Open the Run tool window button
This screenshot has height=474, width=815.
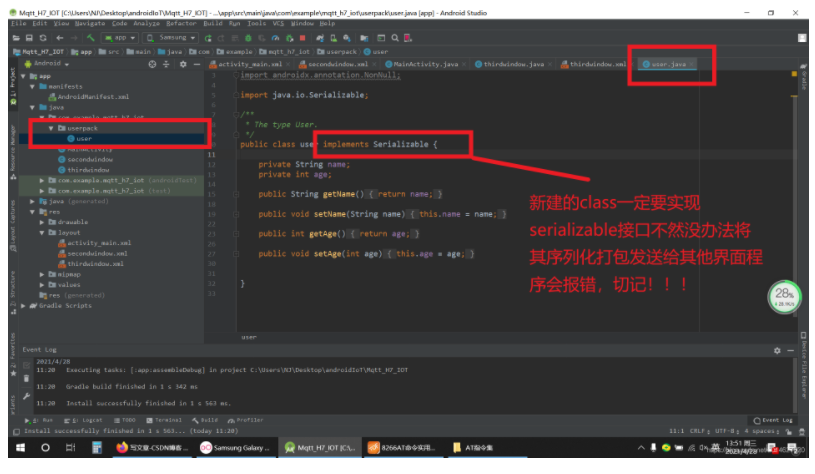39,420
